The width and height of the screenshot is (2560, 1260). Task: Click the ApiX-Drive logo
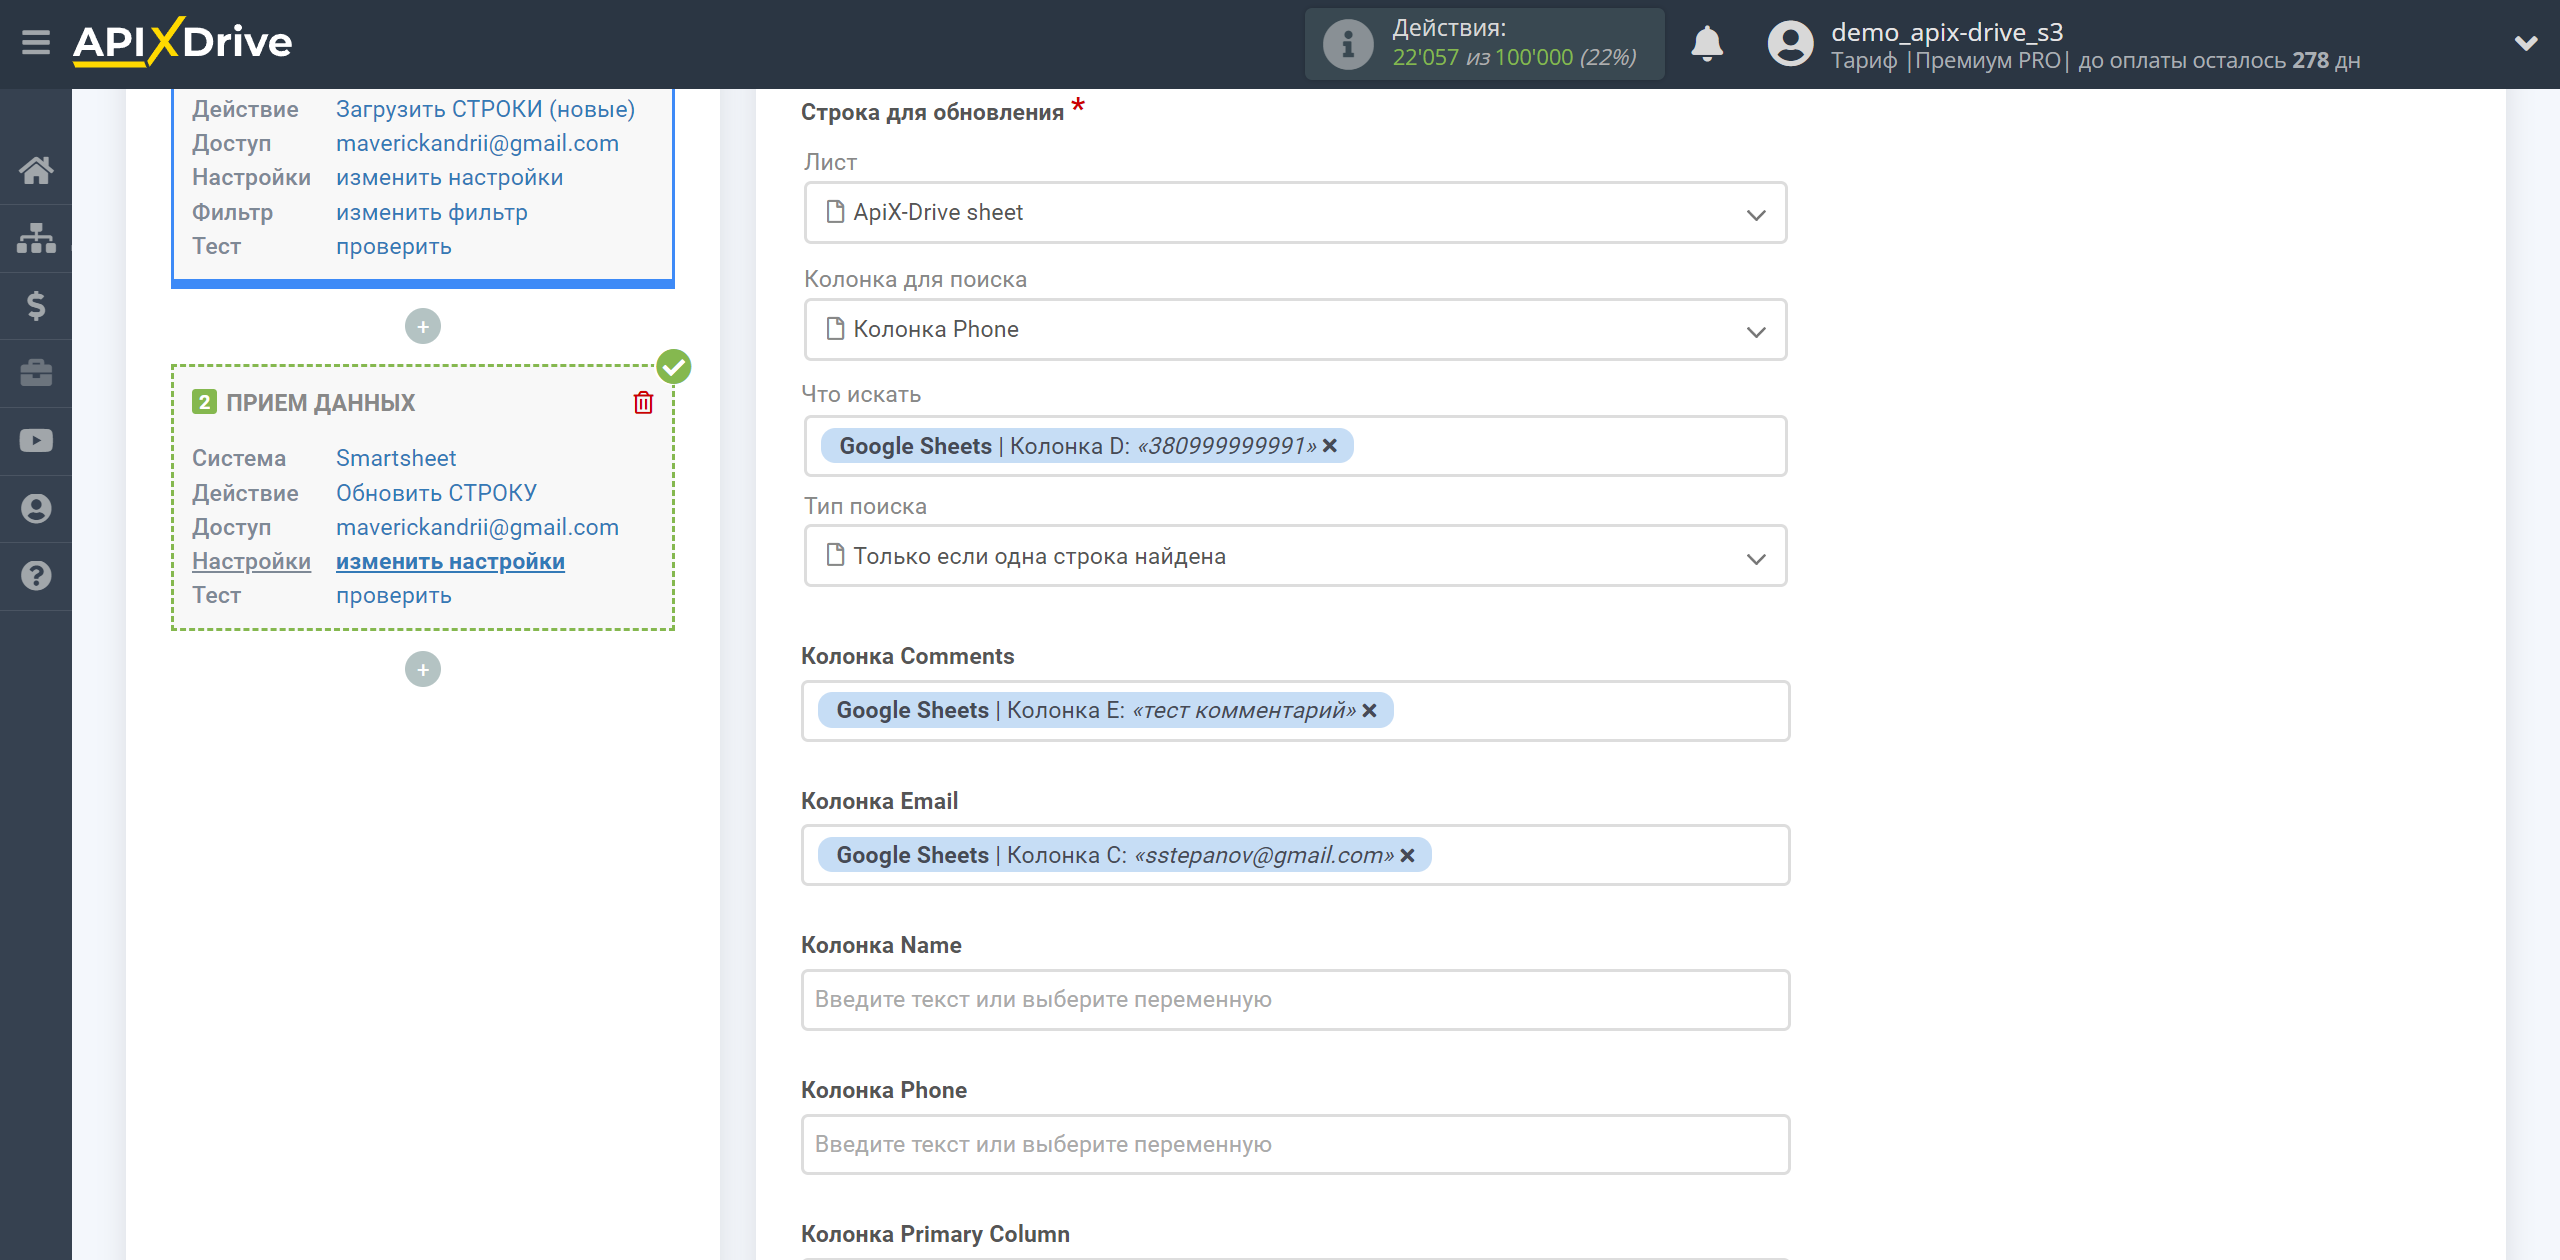pos(182,42)
